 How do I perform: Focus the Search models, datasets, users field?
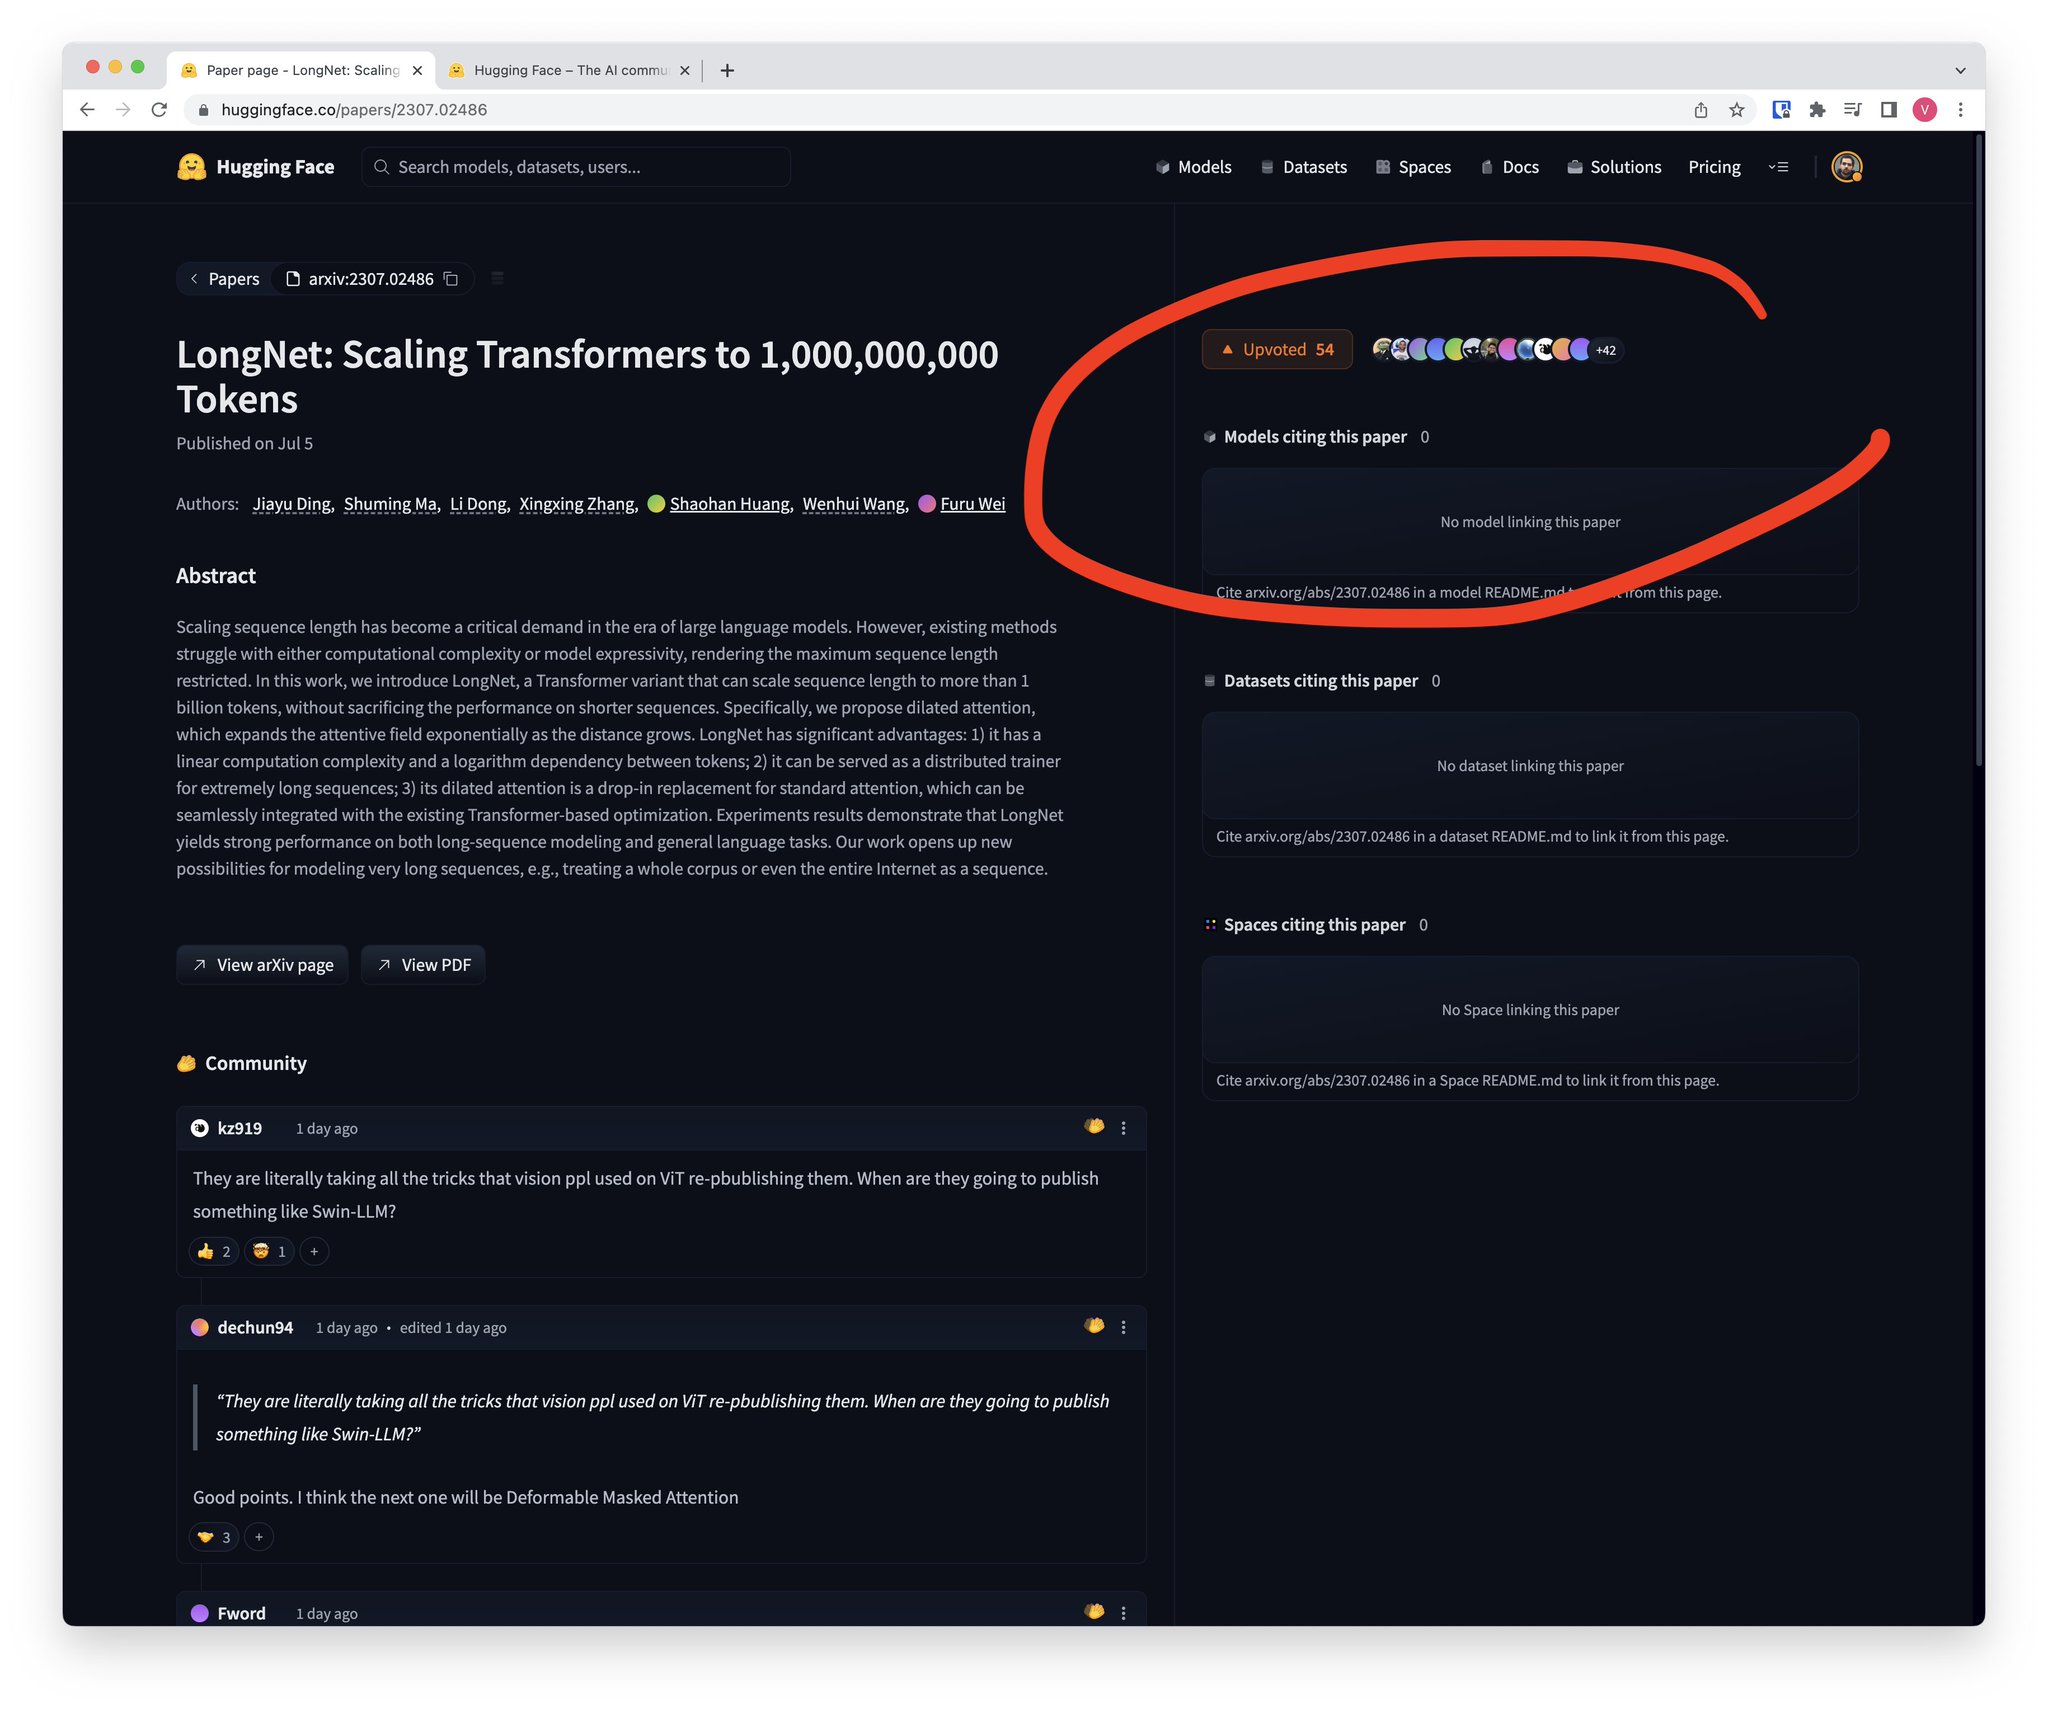tap(576, 167)
